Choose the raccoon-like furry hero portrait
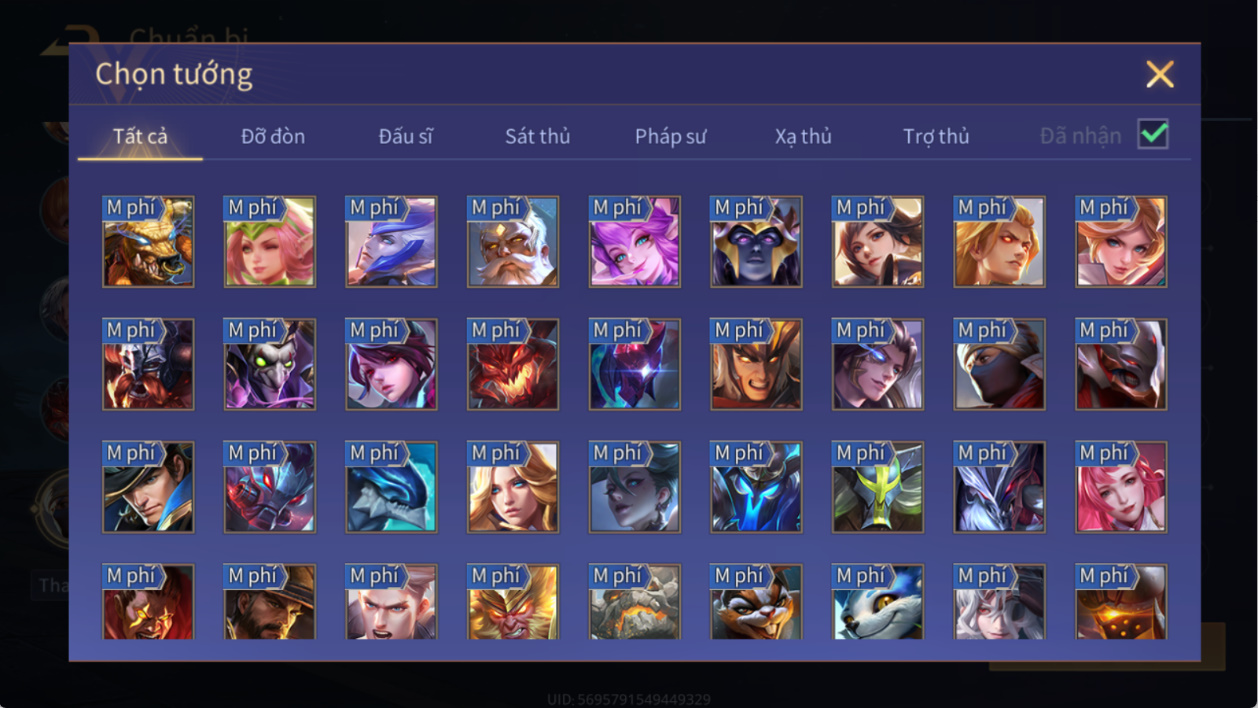 pos(756,602)
